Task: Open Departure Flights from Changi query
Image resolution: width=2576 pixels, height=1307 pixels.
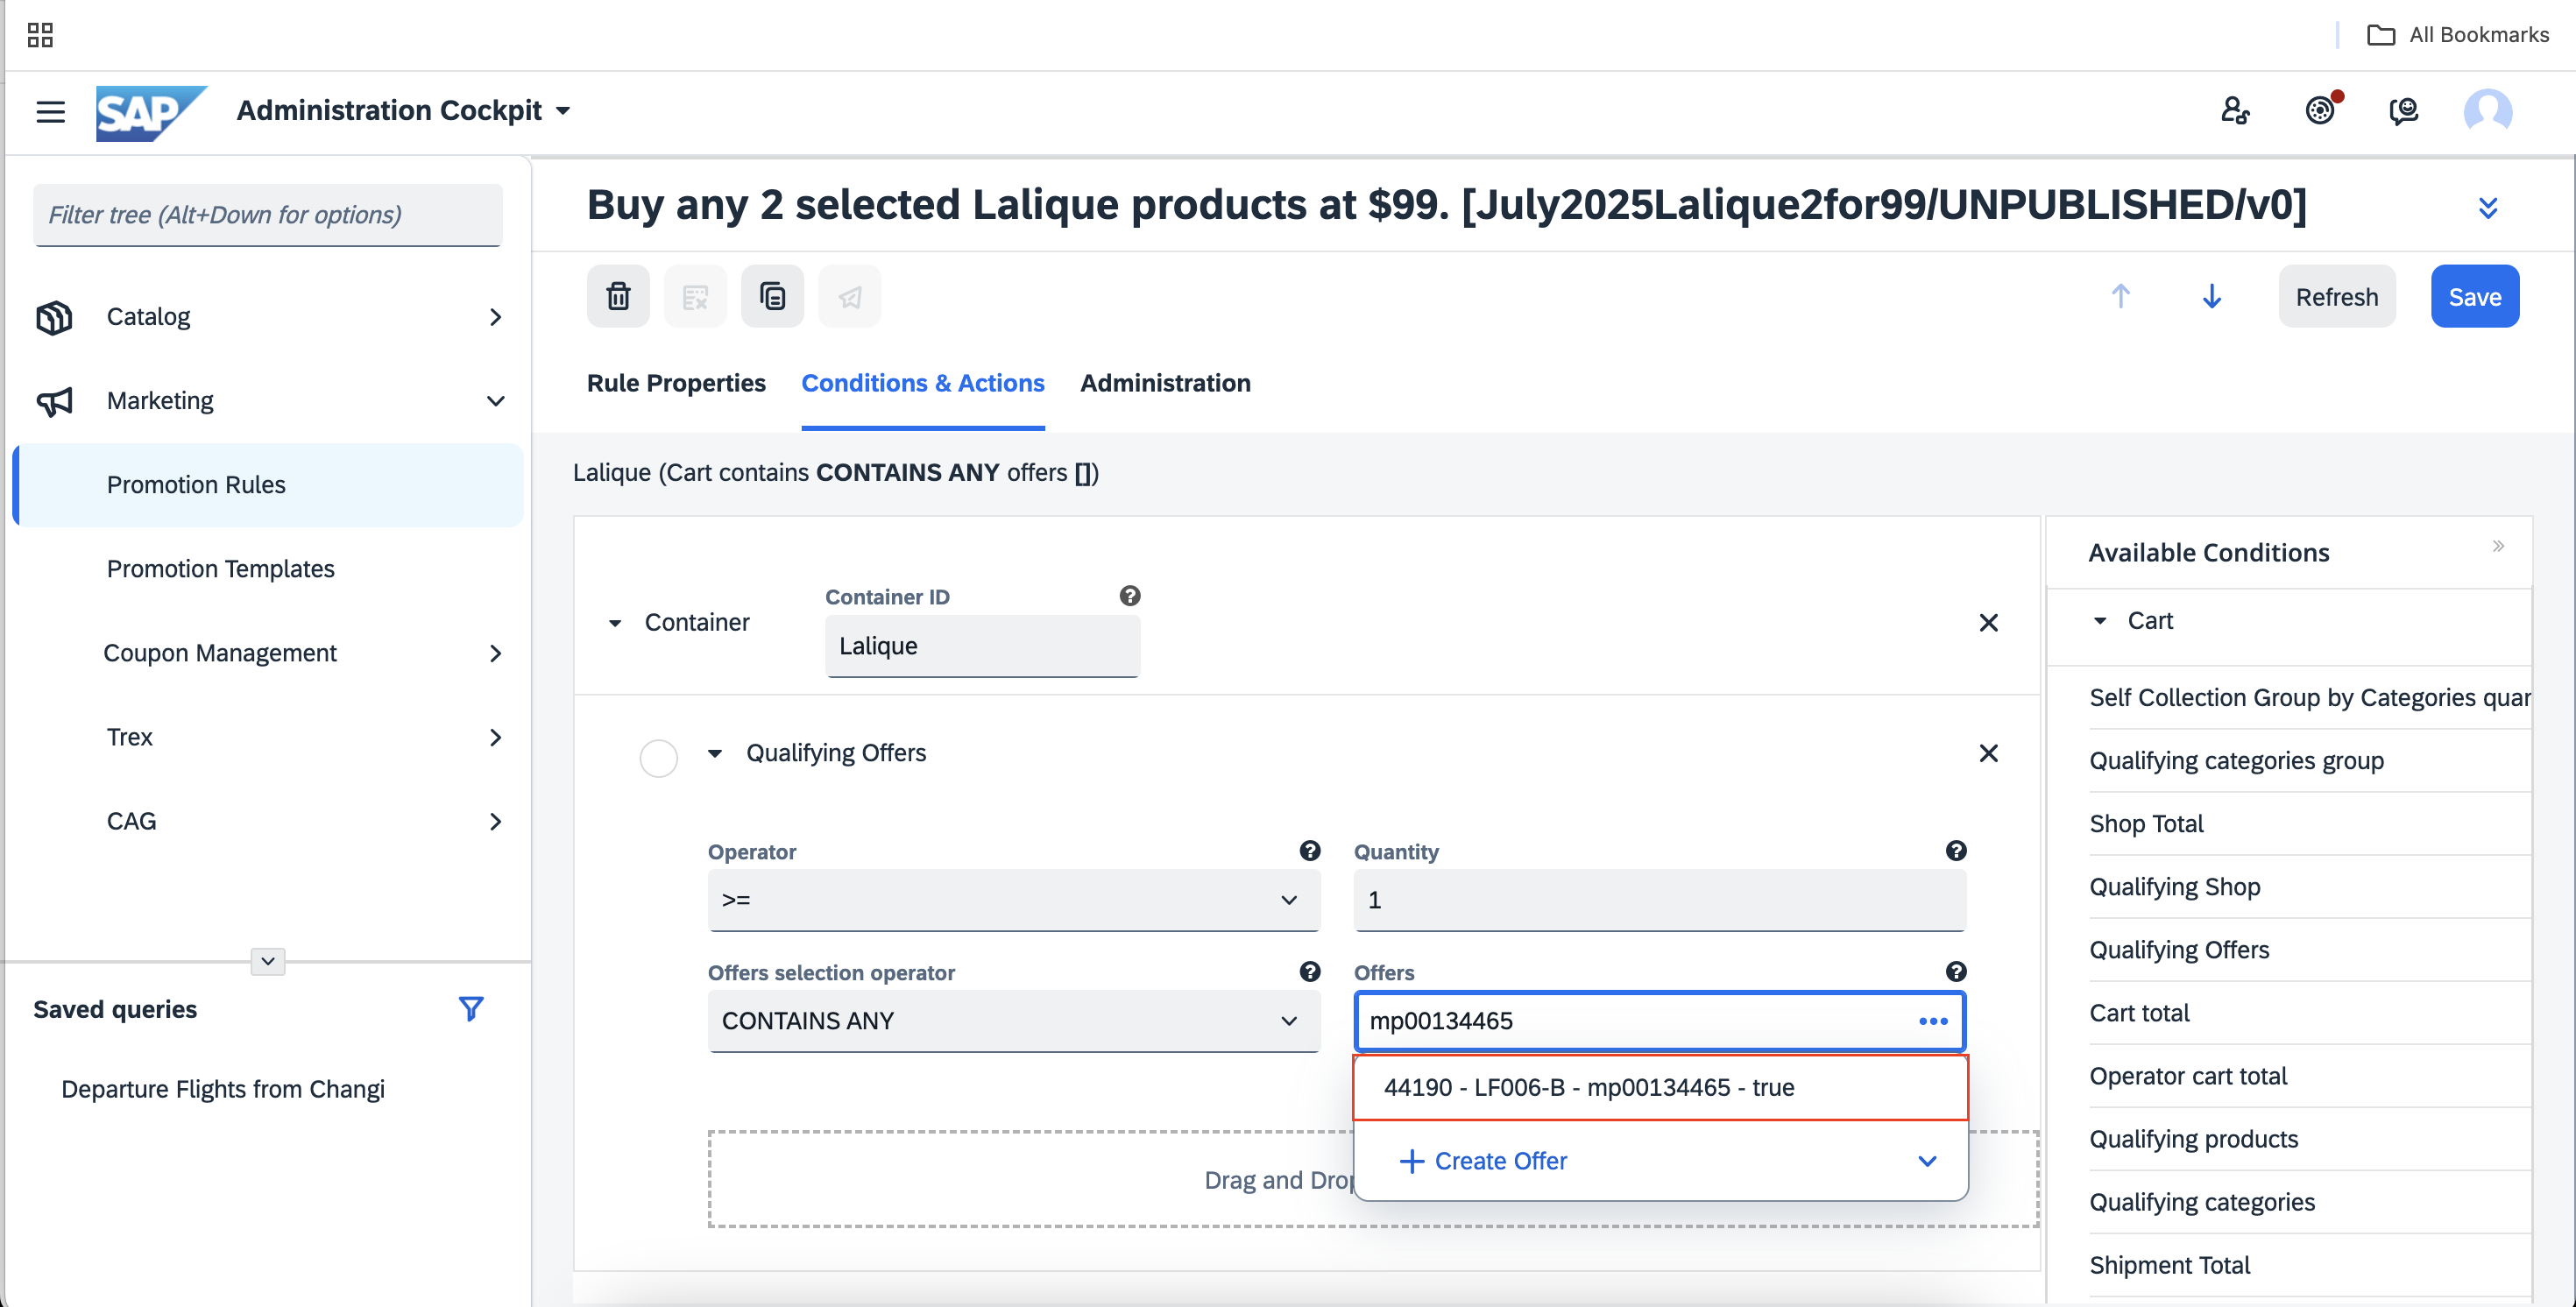Action: point(222,1089)
